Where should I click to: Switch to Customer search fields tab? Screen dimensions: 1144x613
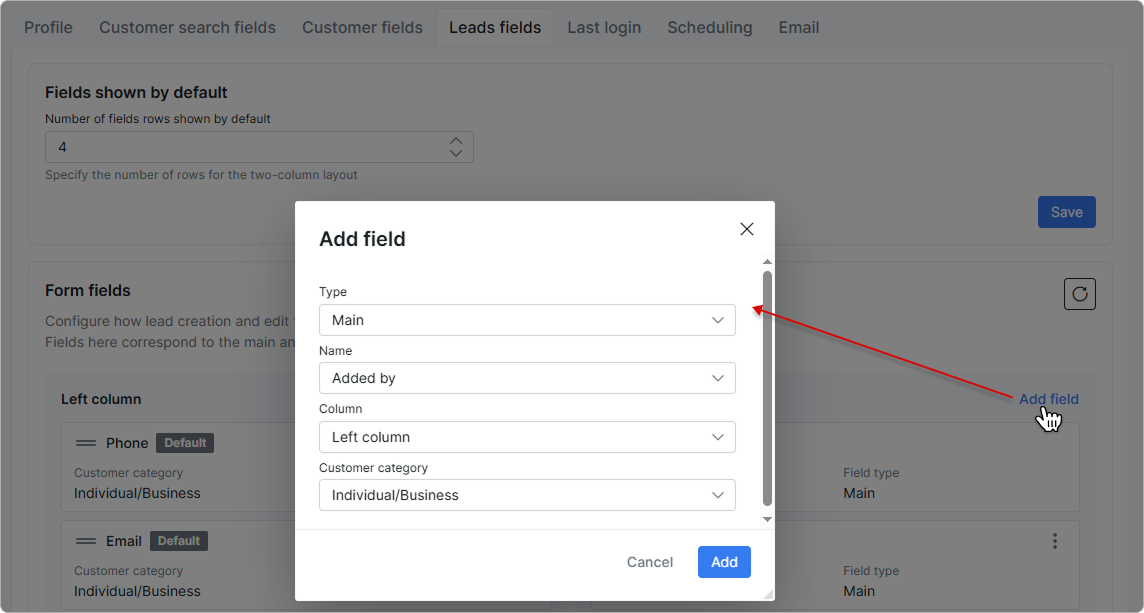click(188, 28)
